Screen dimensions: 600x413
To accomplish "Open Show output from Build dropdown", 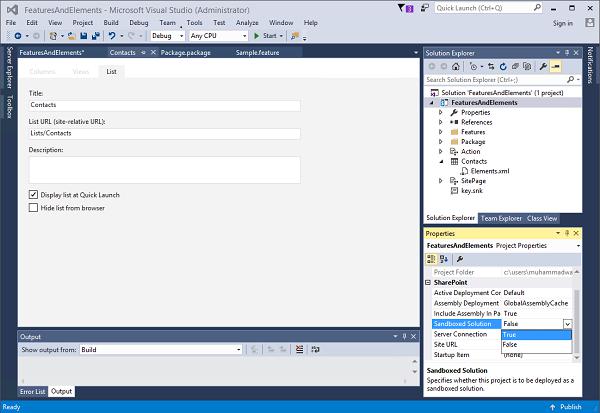I will (161, 349).
